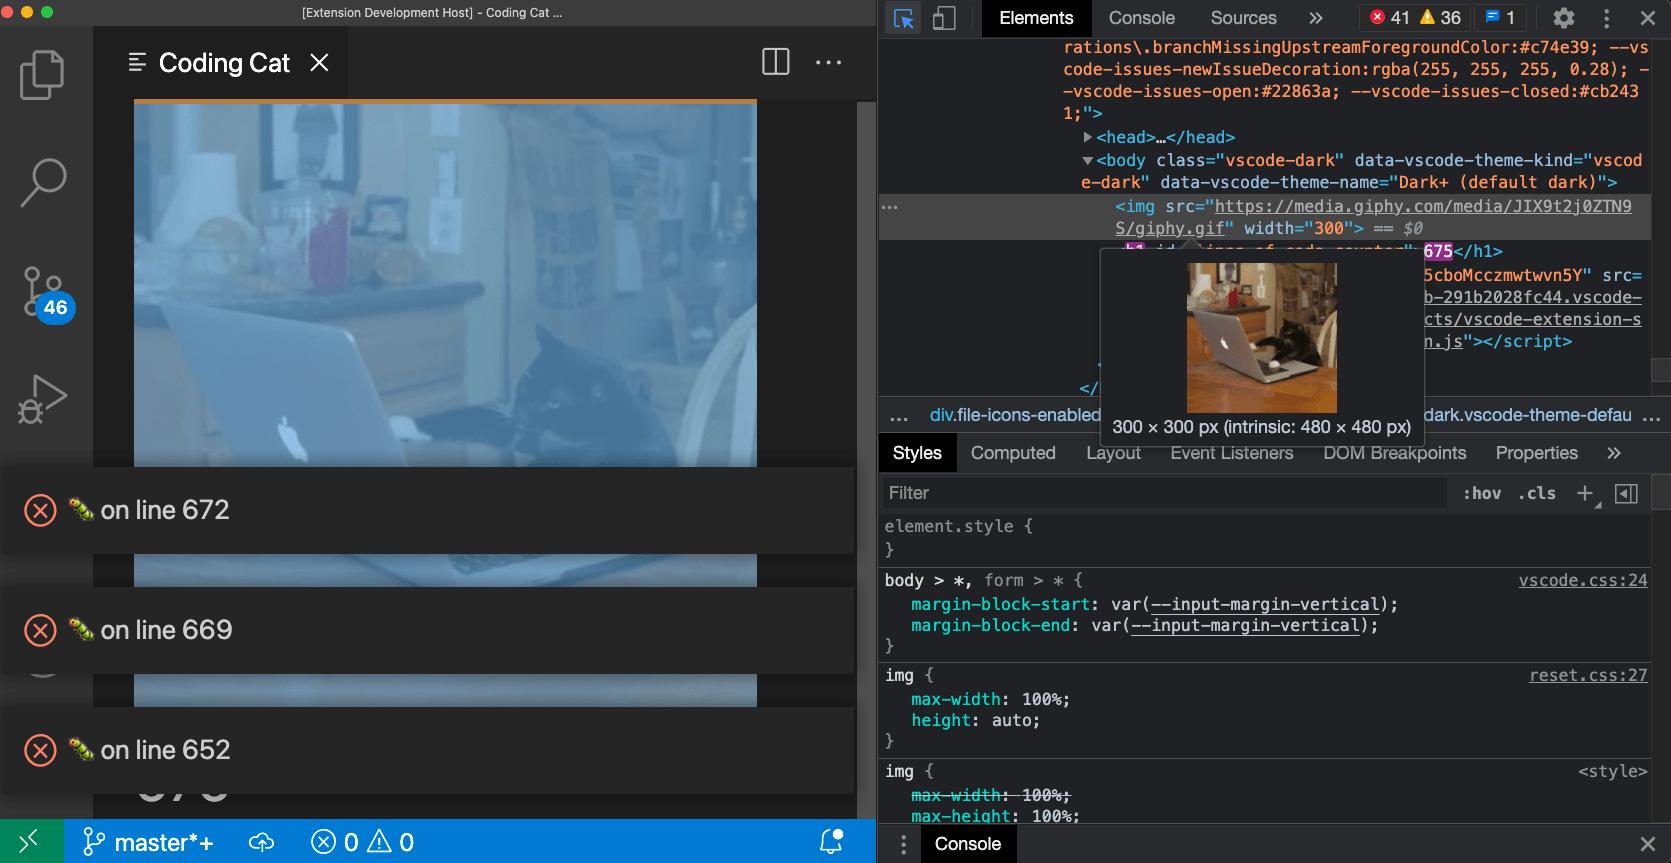Open Source Control view with 46 badge
The height and width of the screenshot is (863, 1671).
[x=47, y=294]
